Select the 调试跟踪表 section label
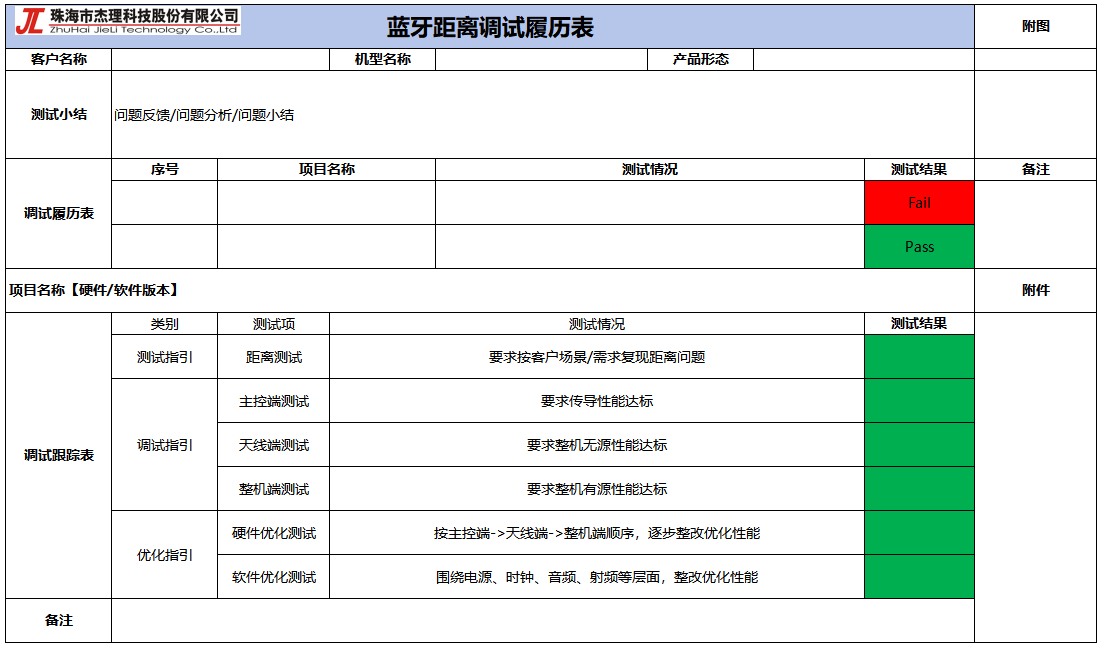The width and height of the screenshot is (1102, 647). [59, 455]
